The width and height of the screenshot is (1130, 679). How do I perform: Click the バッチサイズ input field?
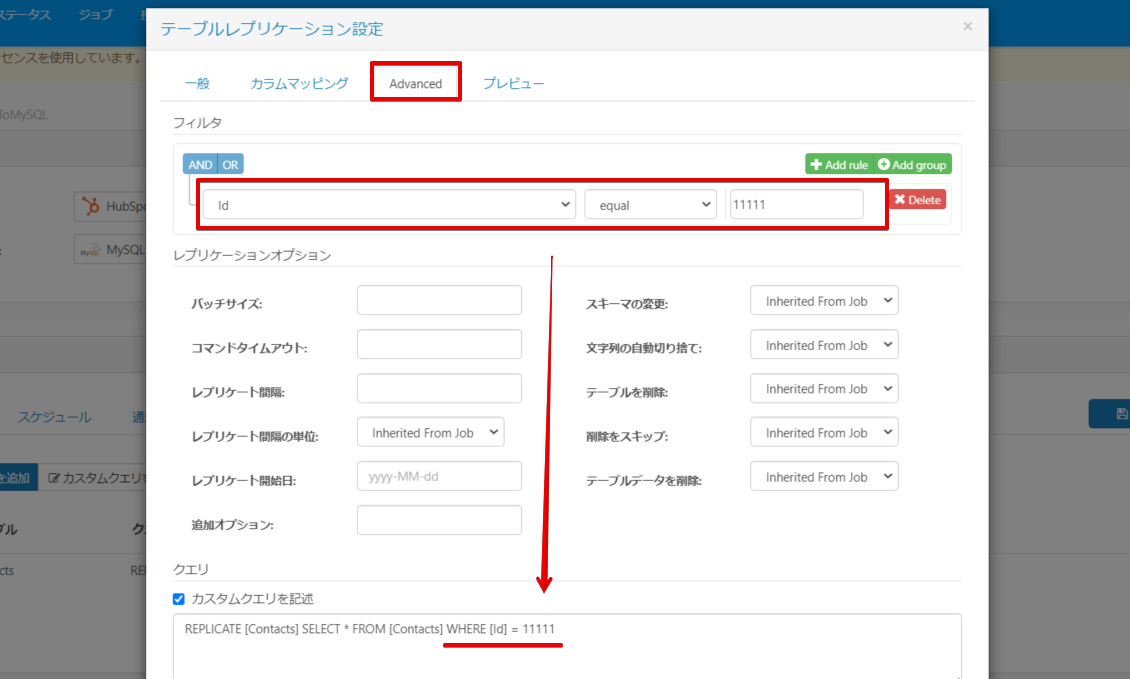point(439,301)
